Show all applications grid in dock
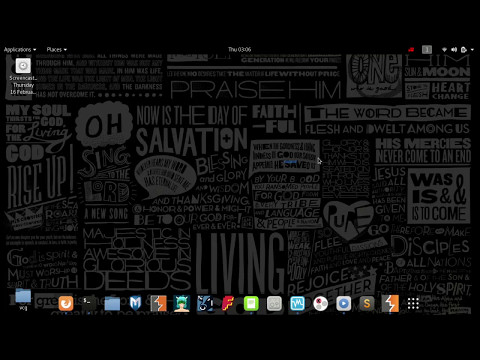Image resolution: width=480 pixels, height=360 pixels. click(x=413, y=304)
